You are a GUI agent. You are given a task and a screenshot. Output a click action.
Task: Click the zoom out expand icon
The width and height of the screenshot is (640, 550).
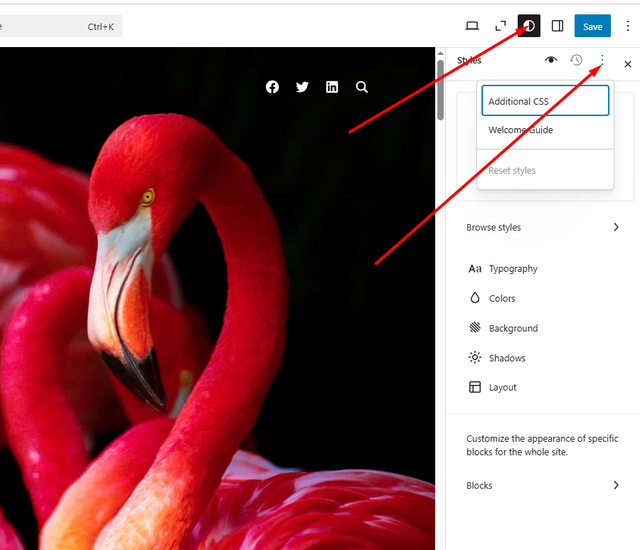click(x=500, y=26)
